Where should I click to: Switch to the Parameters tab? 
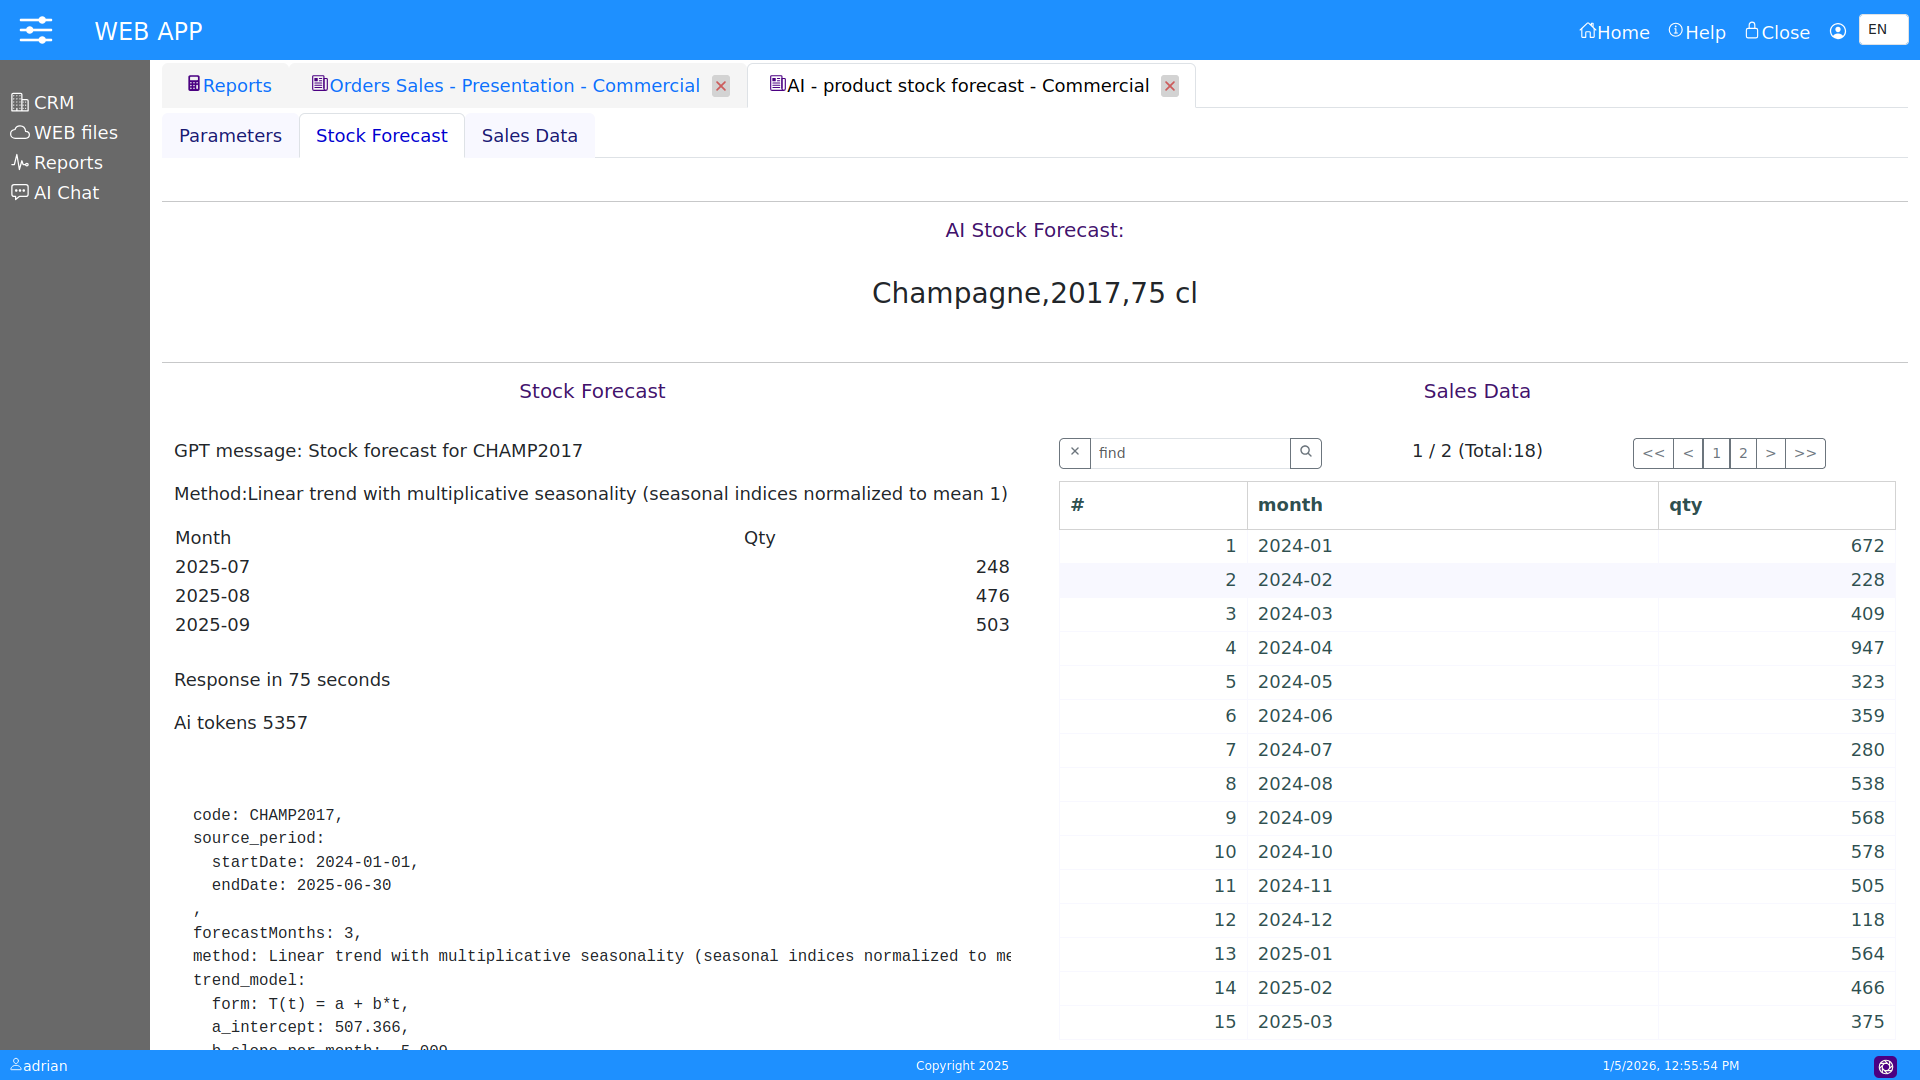click(x=230, y=136)
